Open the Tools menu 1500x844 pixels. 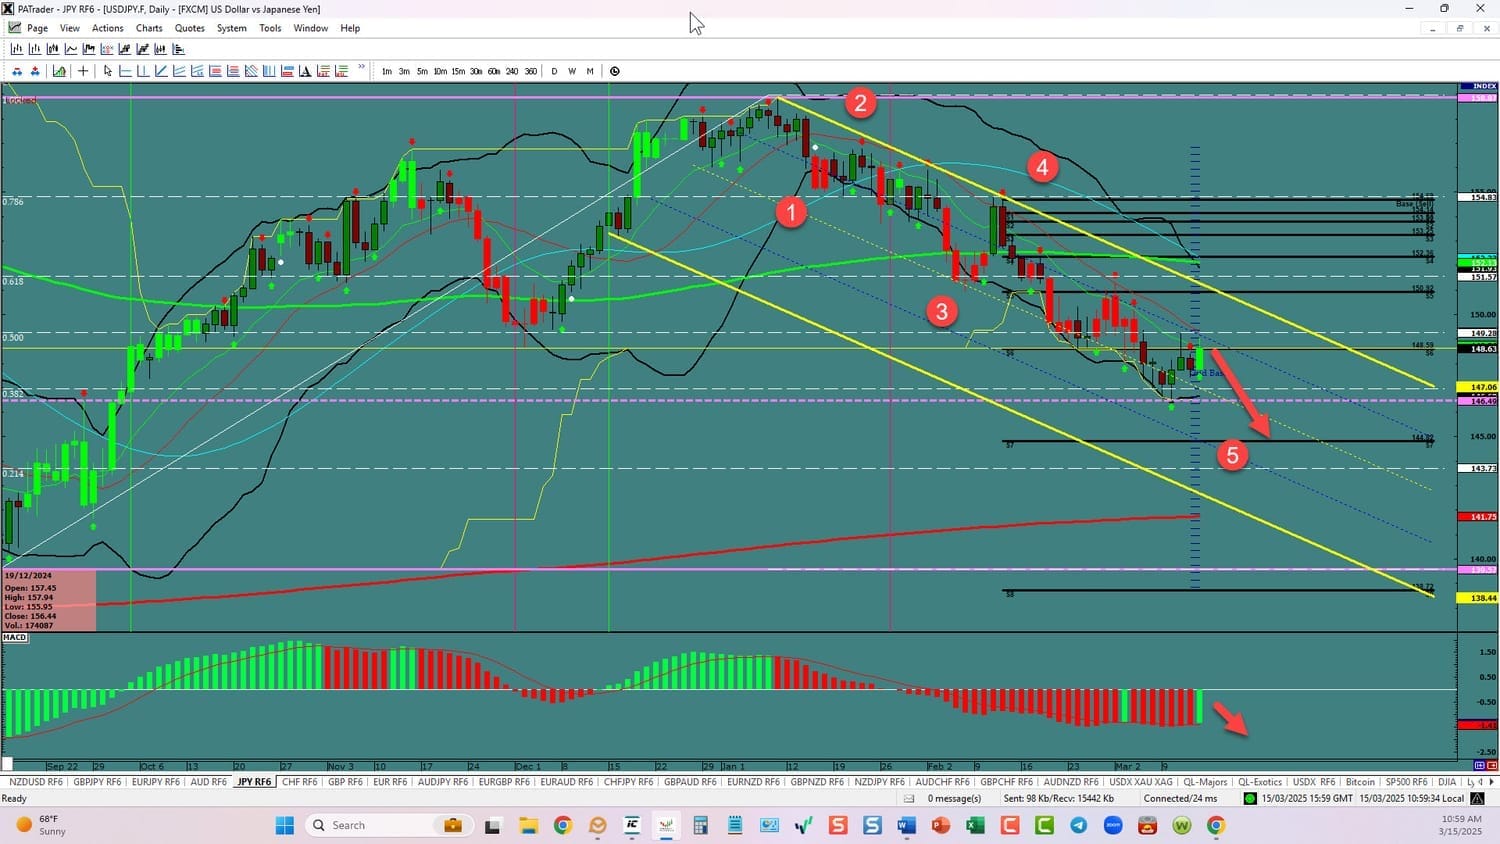point(270,28)
